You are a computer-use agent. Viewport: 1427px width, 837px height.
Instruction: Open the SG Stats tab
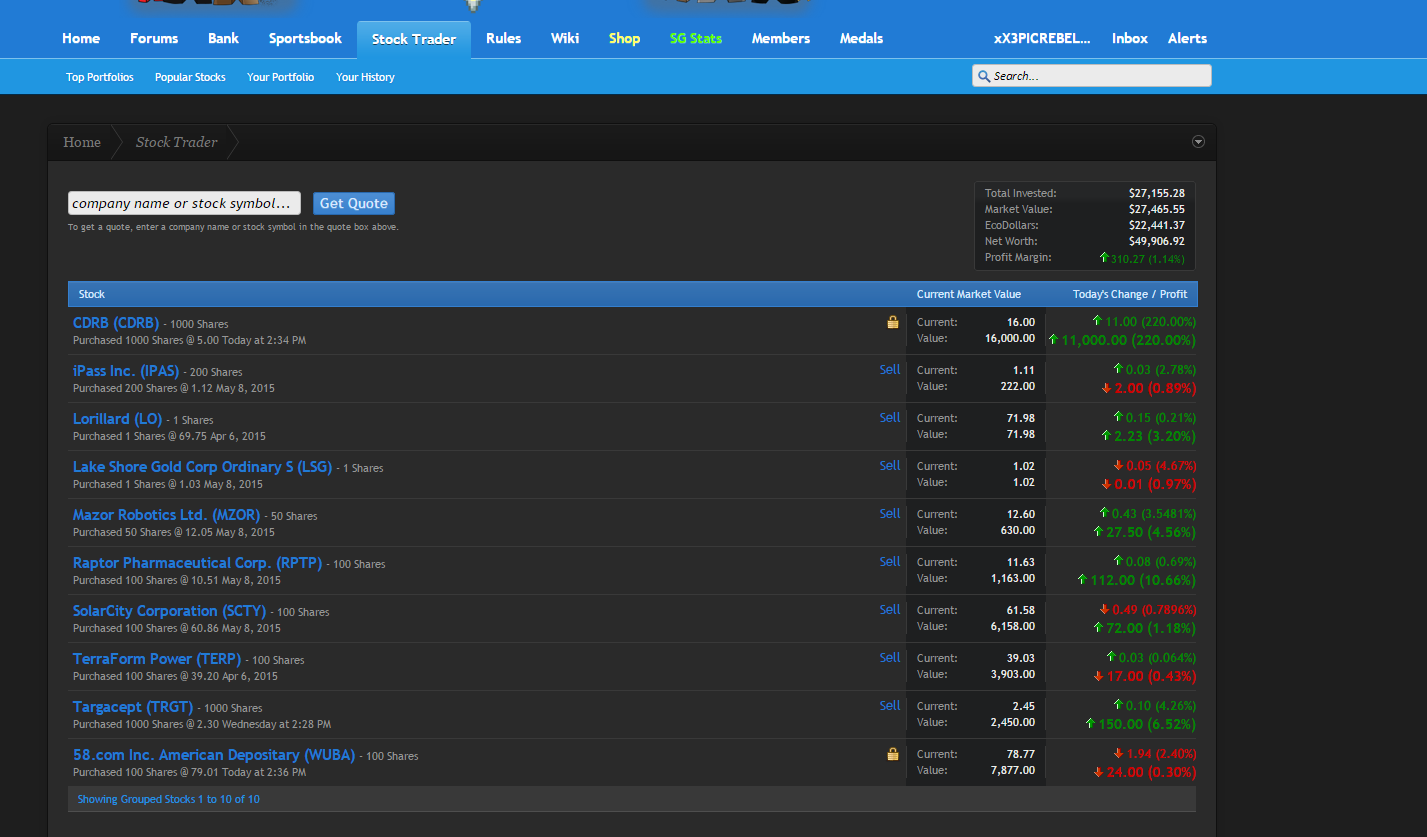coord(696,38)
